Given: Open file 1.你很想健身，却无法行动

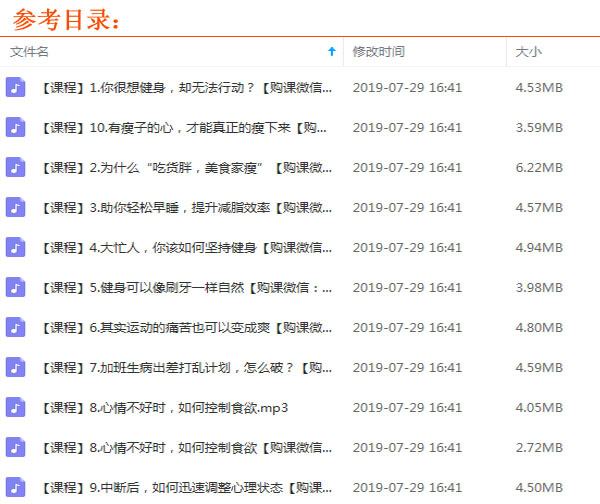Looking at the screenshot, I should 185,87.
